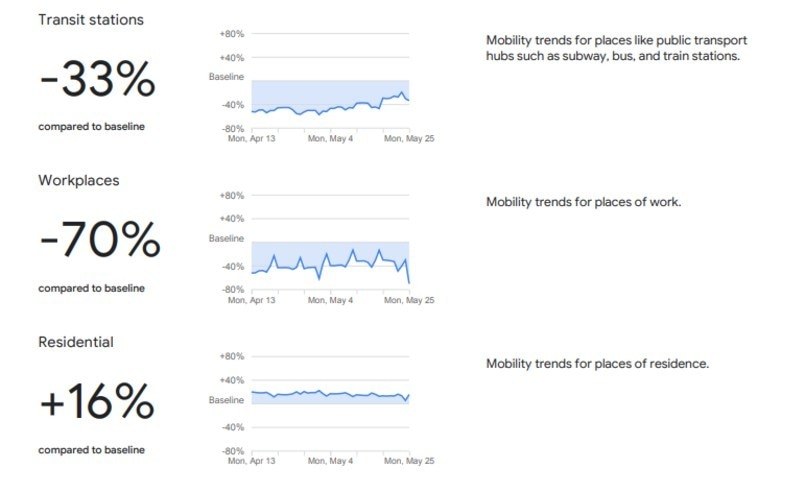Click Mon, Apr 13 on workplaces chart
This screenshot has height=480, width=800.
click(251, 300)
